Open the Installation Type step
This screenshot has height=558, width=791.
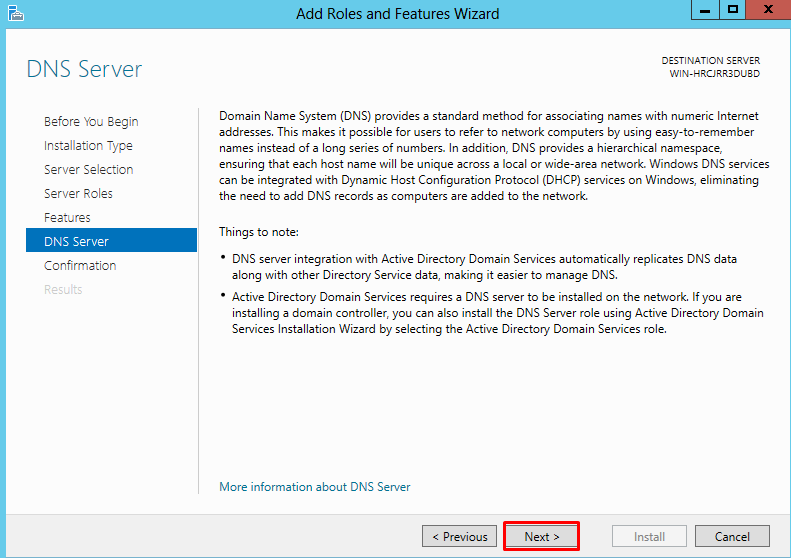pos(88,146)
